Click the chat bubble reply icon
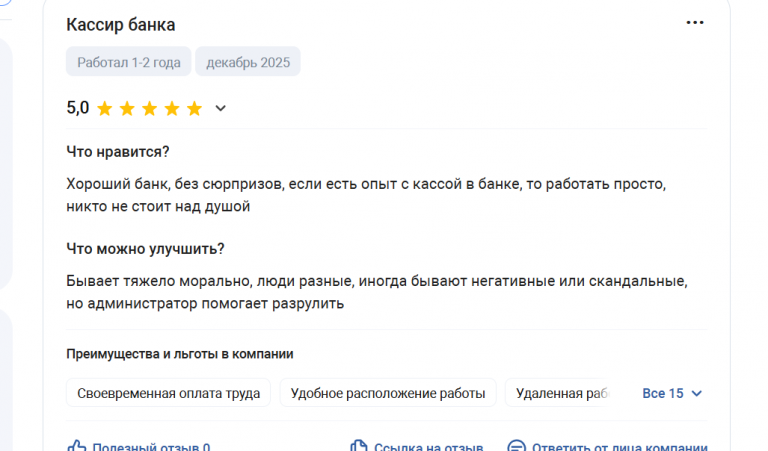Image resolution: width=768 pixels, height=451 pixels. (x=516, y=447)
